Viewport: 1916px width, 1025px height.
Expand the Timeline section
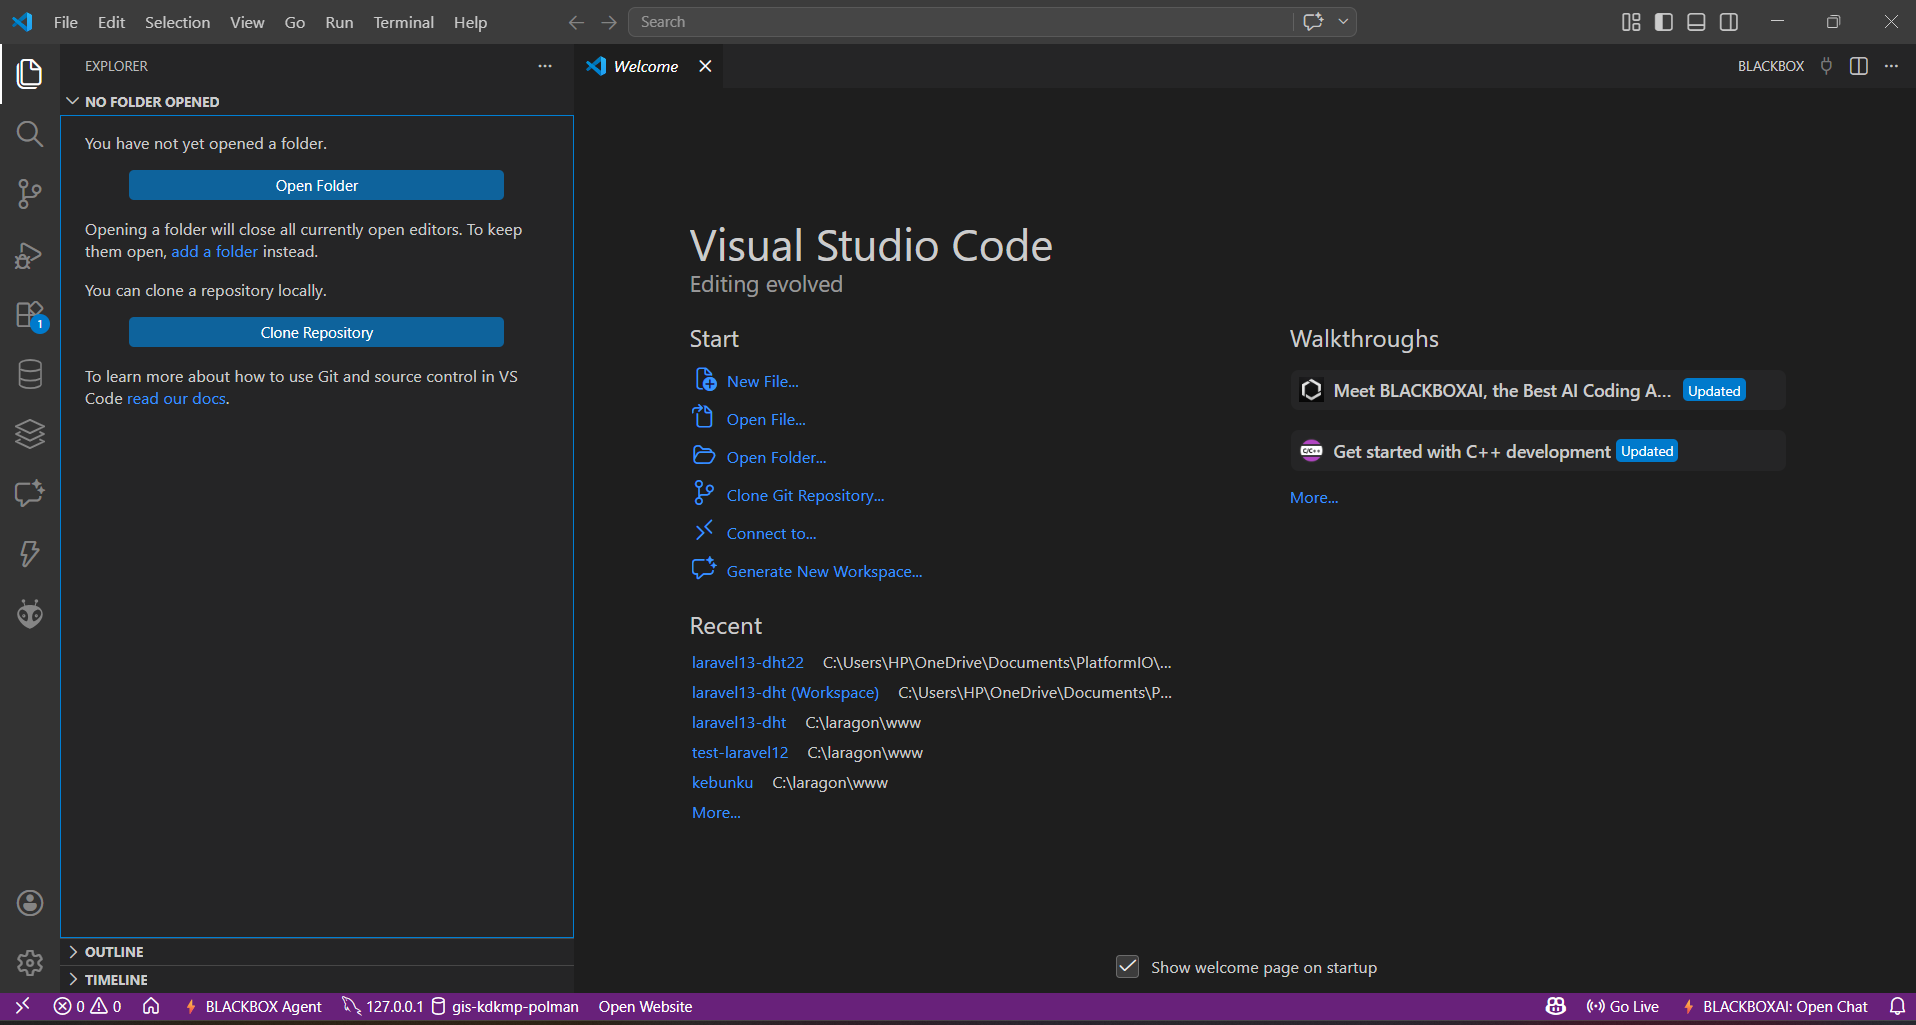click(317, 980)
